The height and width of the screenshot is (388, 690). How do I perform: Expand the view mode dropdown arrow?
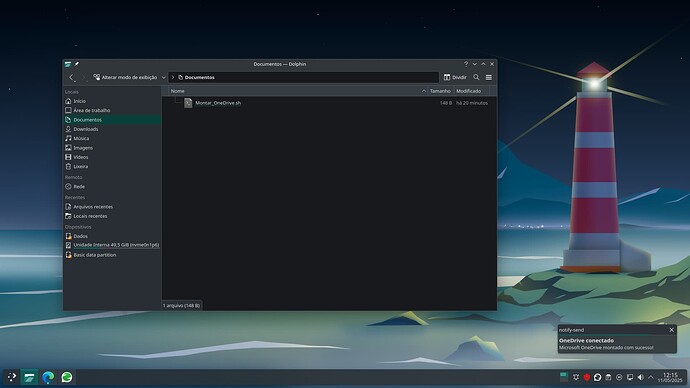(164, 77)
